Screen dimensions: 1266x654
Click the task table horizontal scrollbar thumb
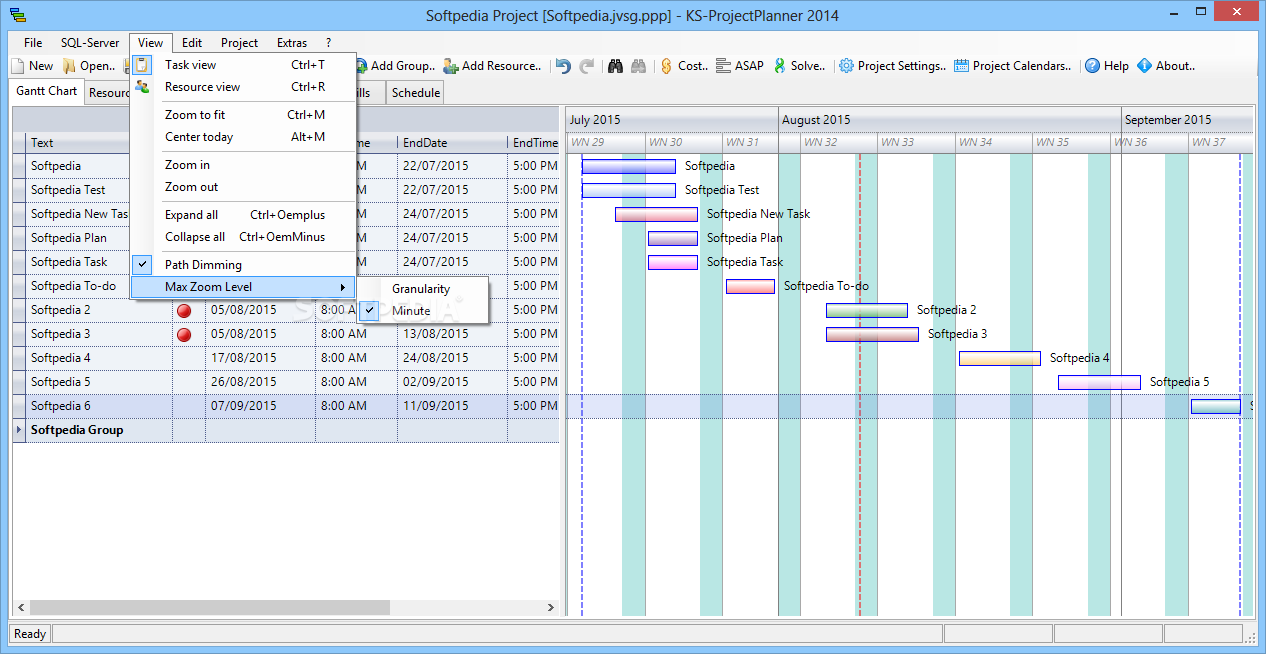click(x=209, y=607)
